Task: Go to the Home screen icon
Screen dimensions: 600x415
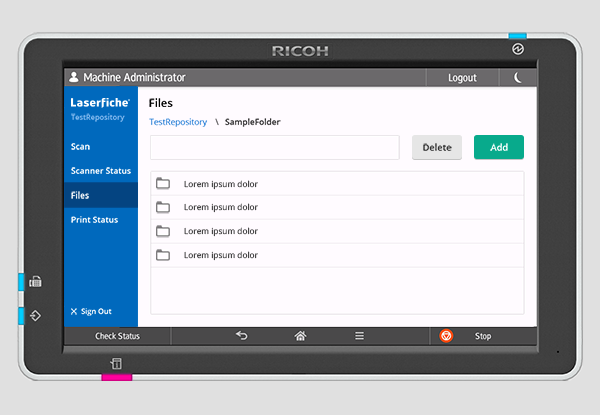Action: 300,336
